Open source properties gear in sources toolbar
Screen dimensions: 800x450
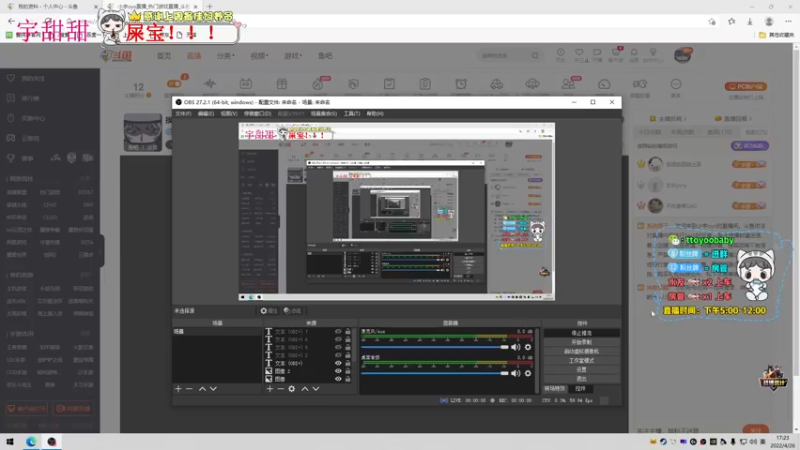coord(292,389)
